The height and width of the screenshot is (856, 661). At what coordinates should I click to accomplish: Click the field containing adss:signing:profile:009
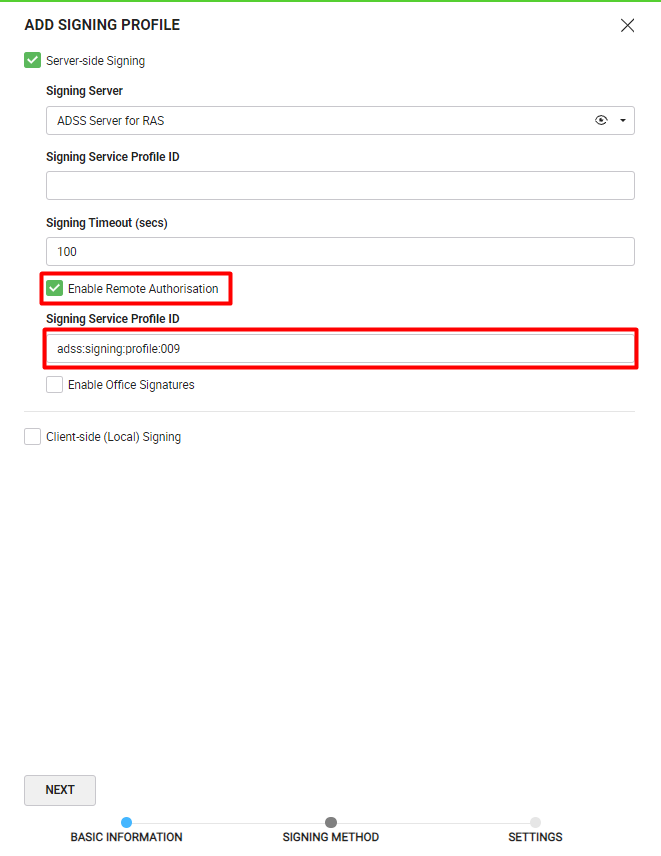[x=340, y=349]
